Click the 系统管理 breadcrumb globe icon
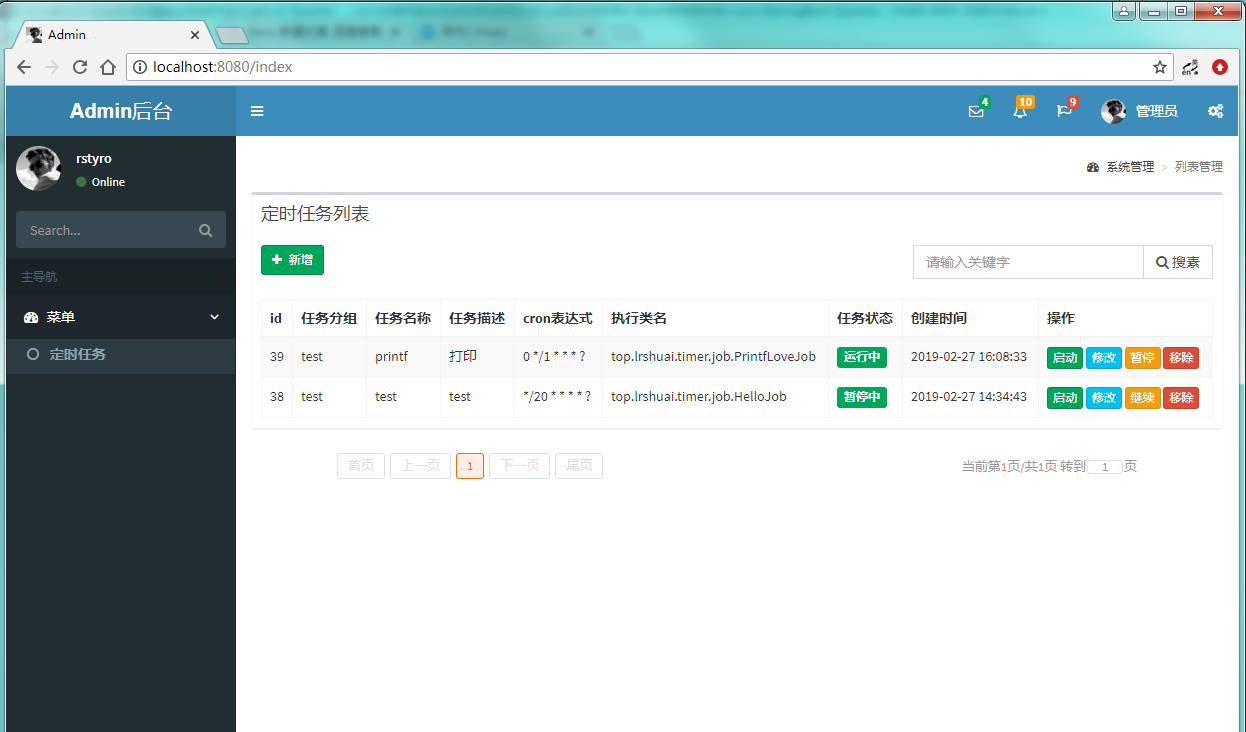Viewport: 1246px width, 732px height. 1092,167
